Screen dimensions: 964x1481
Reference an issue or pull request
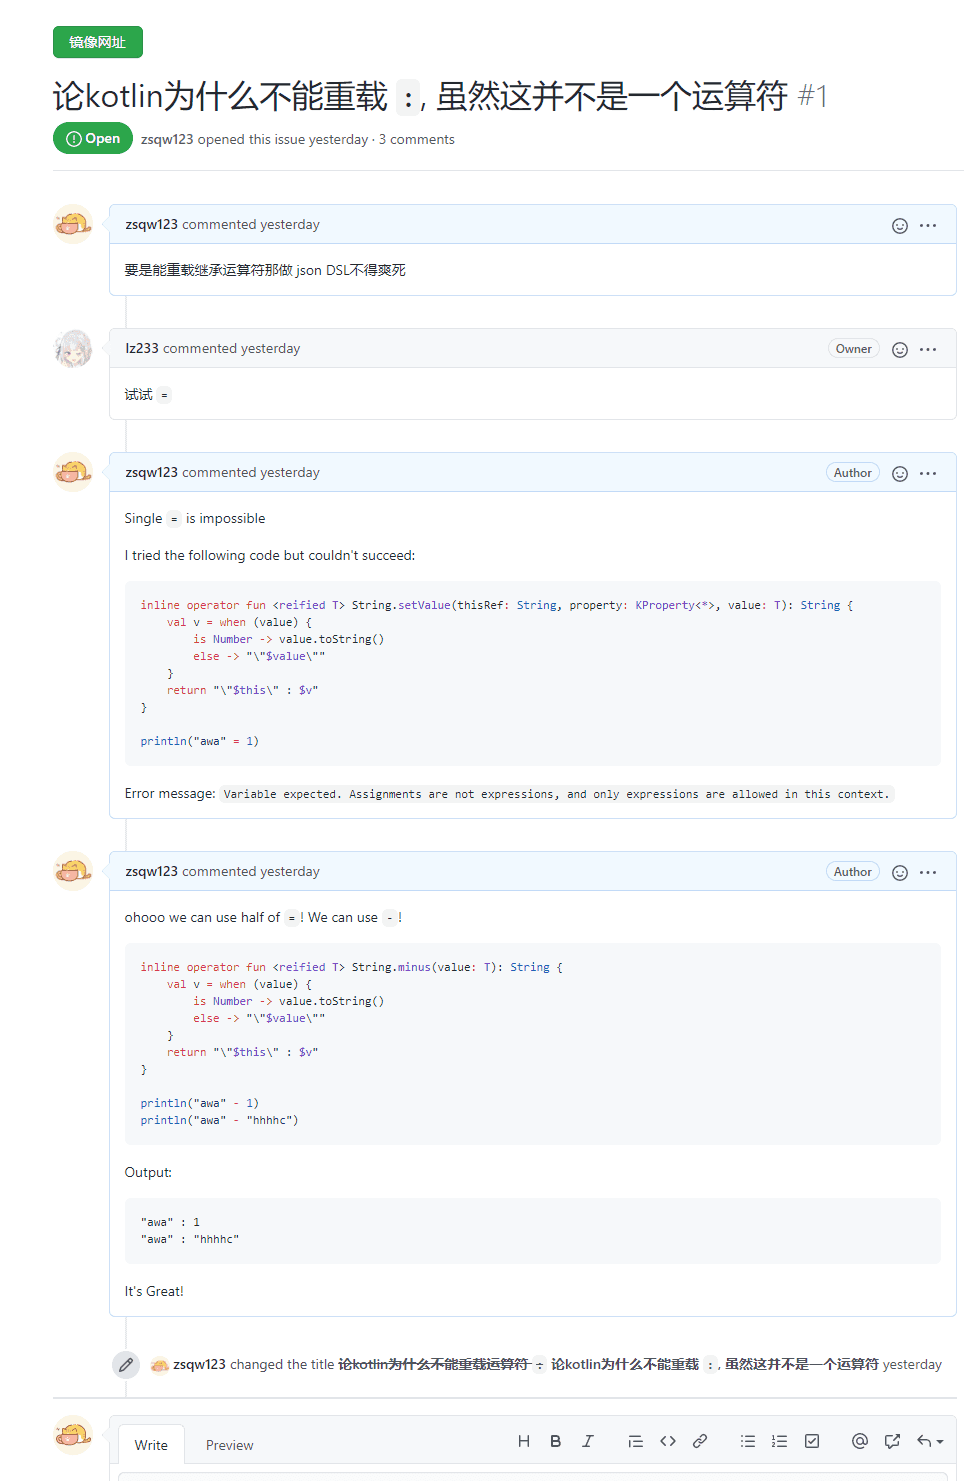892,1441
